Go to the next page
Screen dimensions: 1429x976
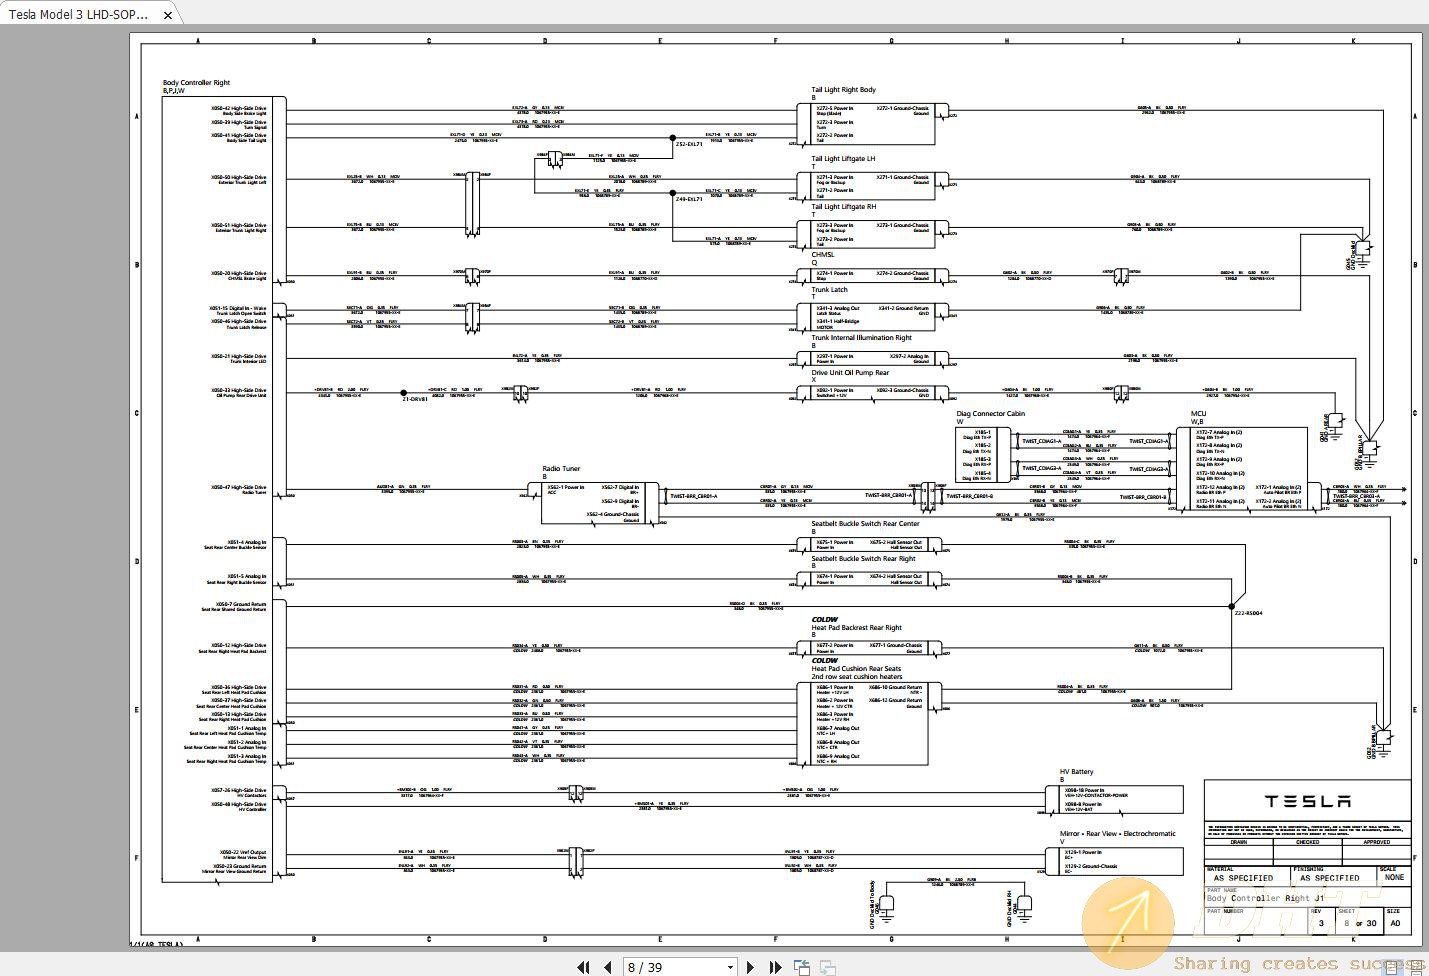(751, 967)
